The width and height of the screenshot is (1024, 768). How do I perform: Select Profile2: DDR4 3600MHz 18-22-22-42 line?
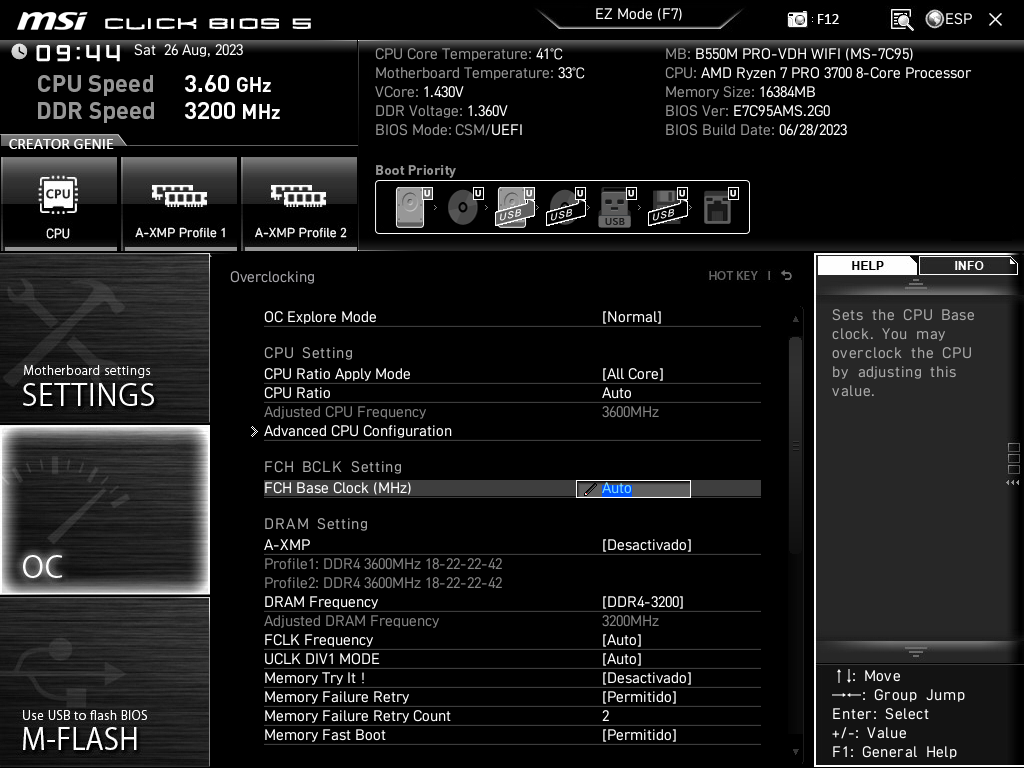click(383, 583)
